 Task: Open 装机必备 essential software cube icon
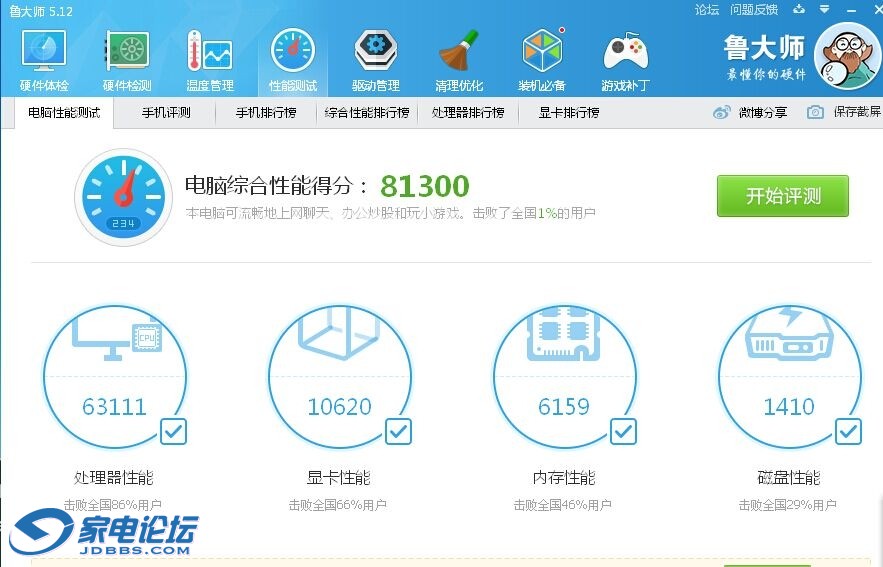542,51
